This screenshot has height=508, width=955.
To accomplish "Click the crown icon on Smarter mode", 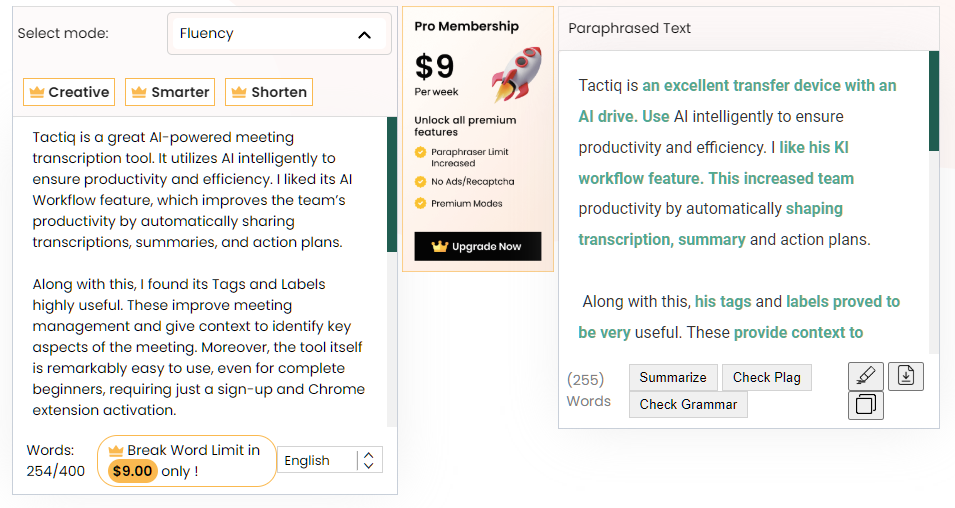I will click(x=139, y=92).
